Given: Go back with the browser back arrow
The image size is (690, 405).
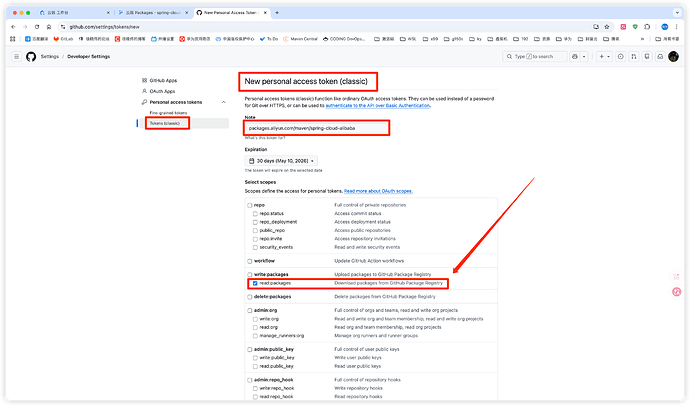Looking at the screenshot, I should click(x=13, y=27).
